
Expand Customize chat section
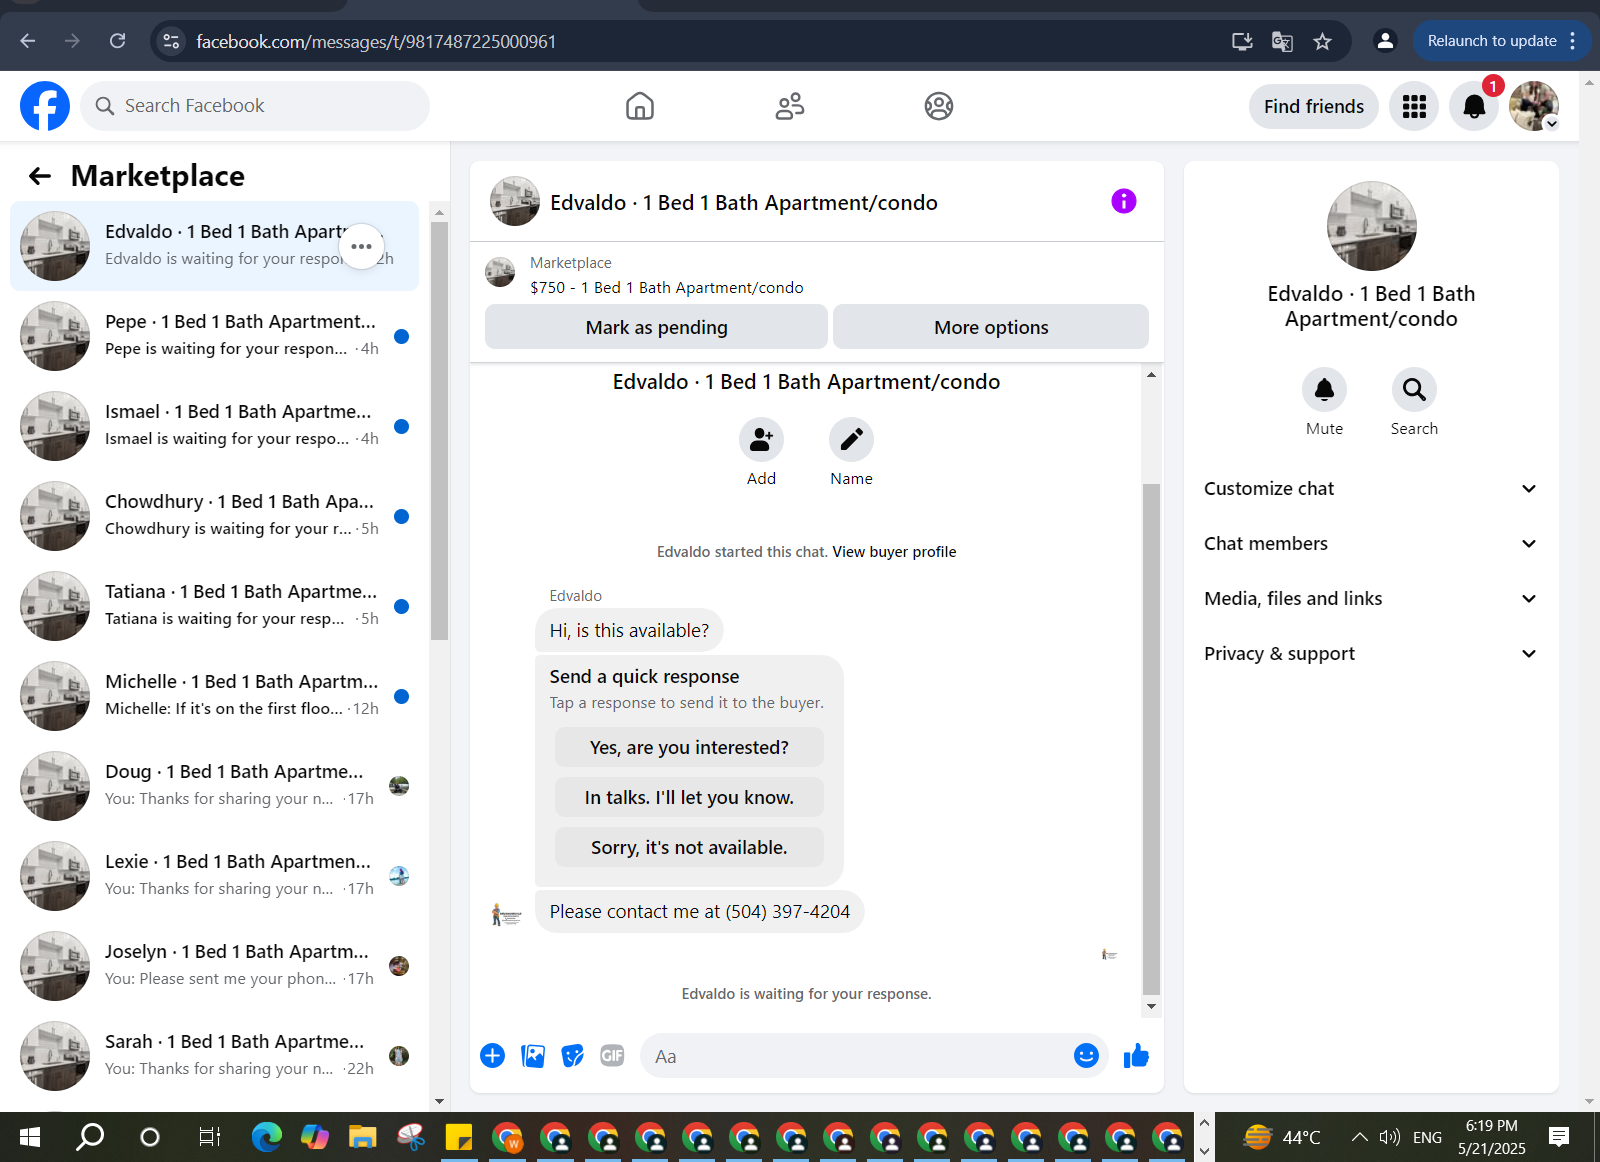click(1370, 489)
